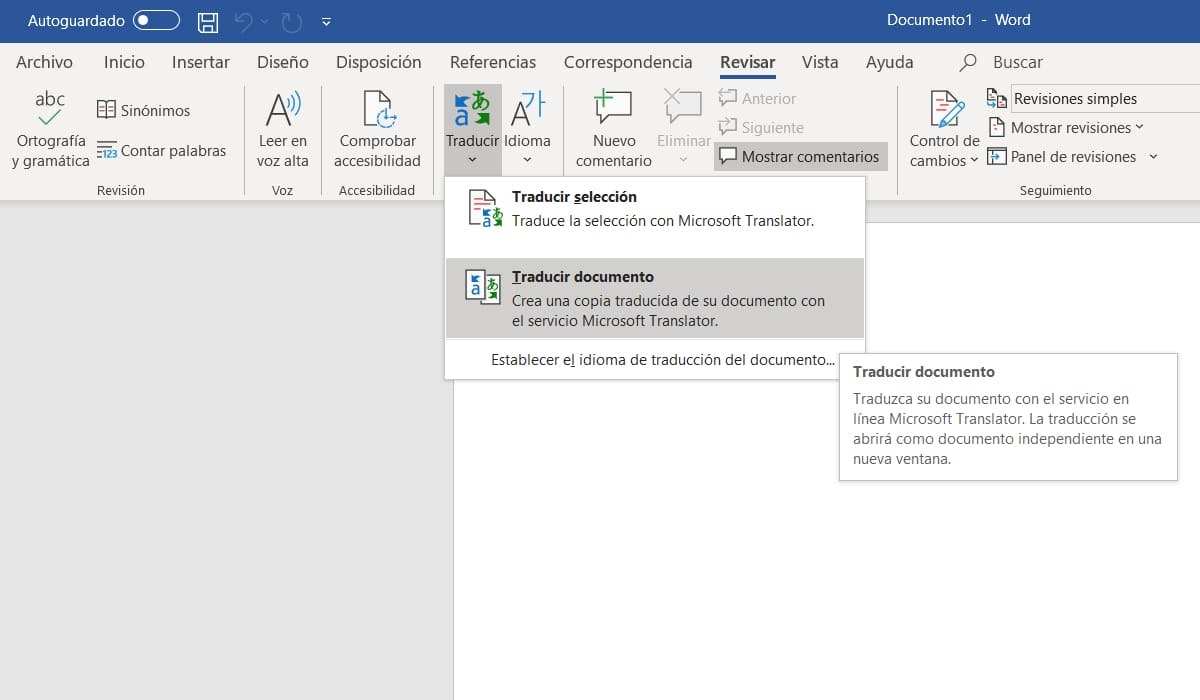Click the Redo arrow icon
Viewport: 1200px width, 700px height.
(x=291, y=21)
